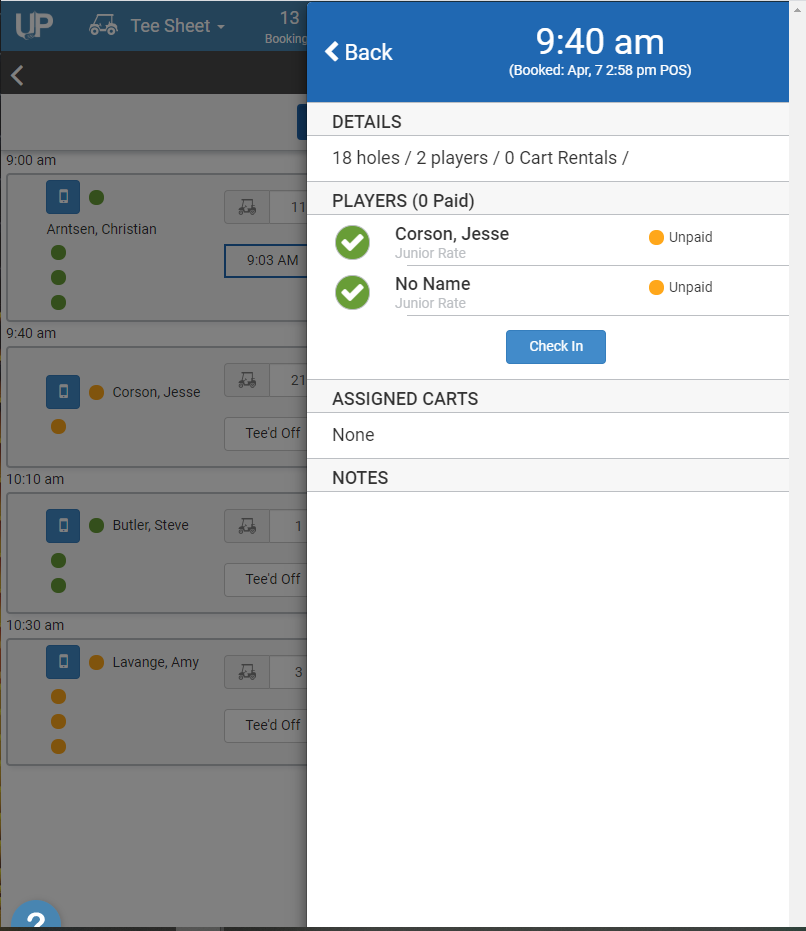The image size is (806, 931).
Task: Click the mobile icon in the 9:00 am booking
Action: (63, 197)
